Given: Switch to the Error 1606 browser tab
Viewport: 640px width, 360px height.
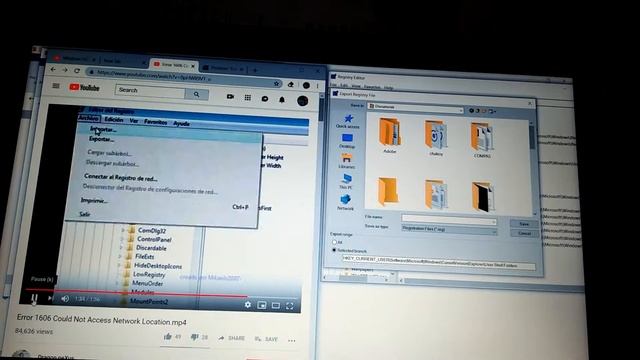Looking at the screenshot, I should pos(173,65).
